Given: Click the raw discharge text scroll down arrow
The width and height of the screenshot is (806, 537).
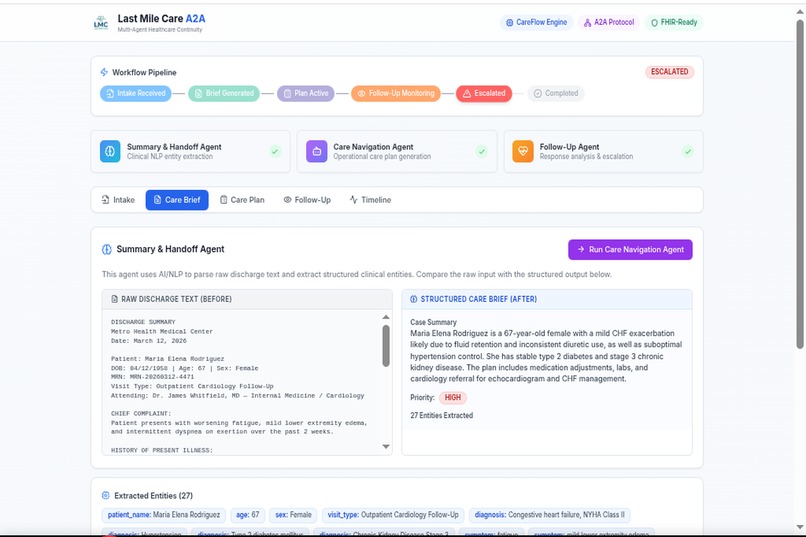Looking at the screenshot, I should pyautogui.click(x=386, y=447).
